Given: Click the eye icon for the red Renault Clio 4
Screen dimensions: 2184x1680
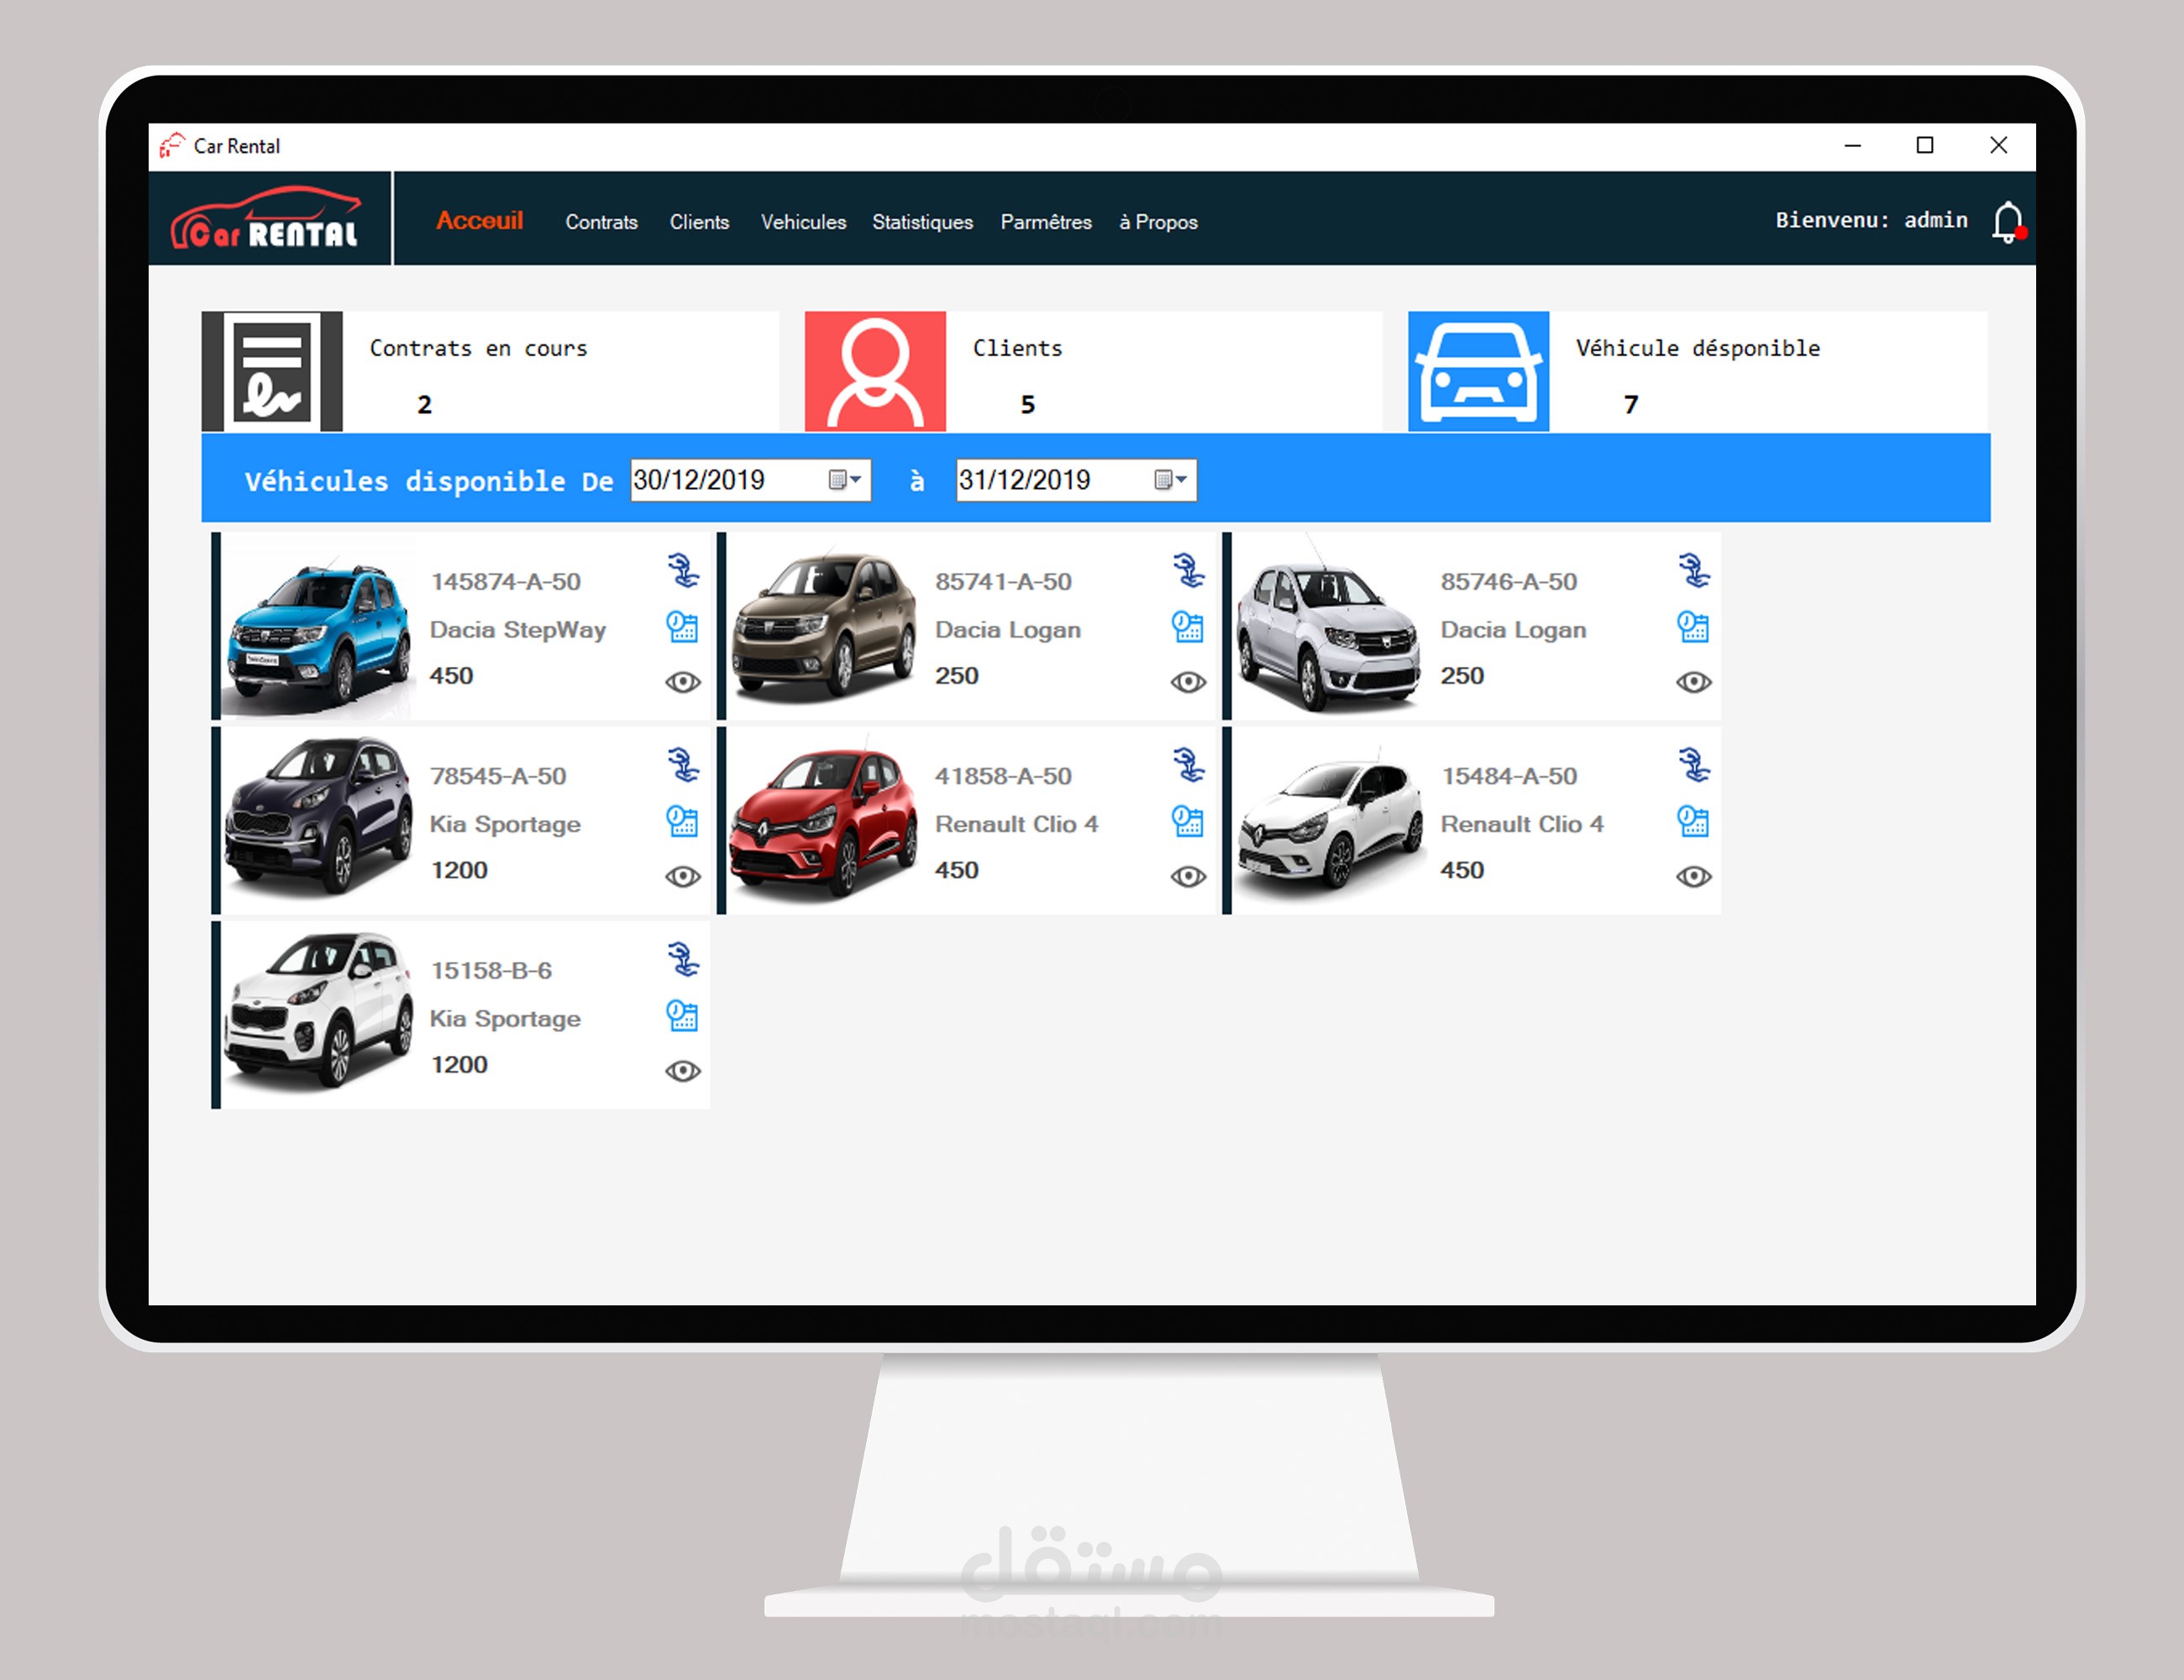Looking at the screenshot, I should pos(1188,877).
